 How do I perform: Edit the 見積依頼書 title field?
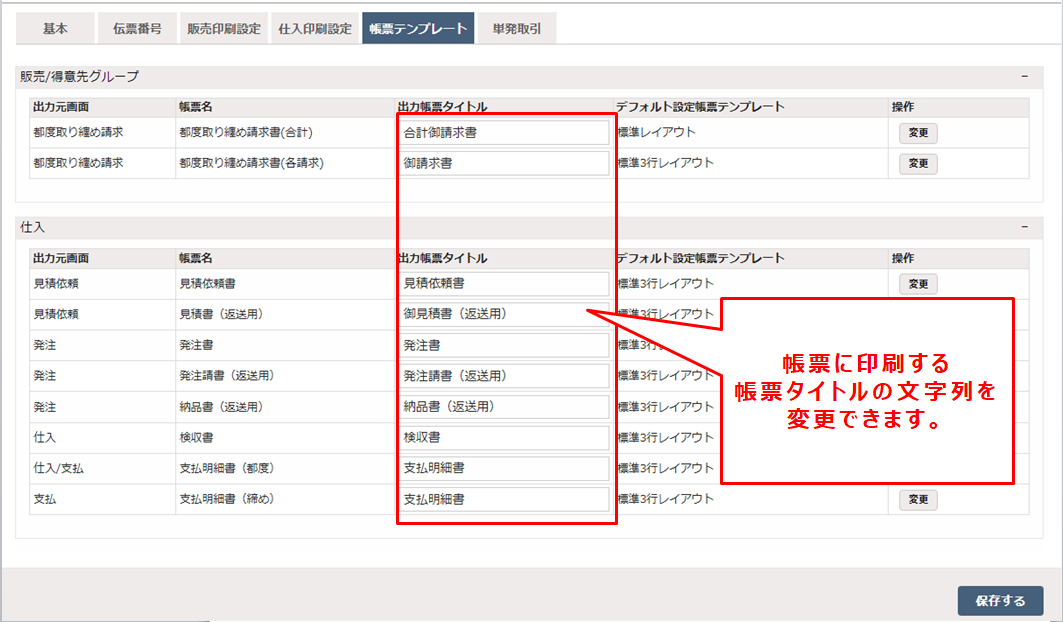click(504, 284)
